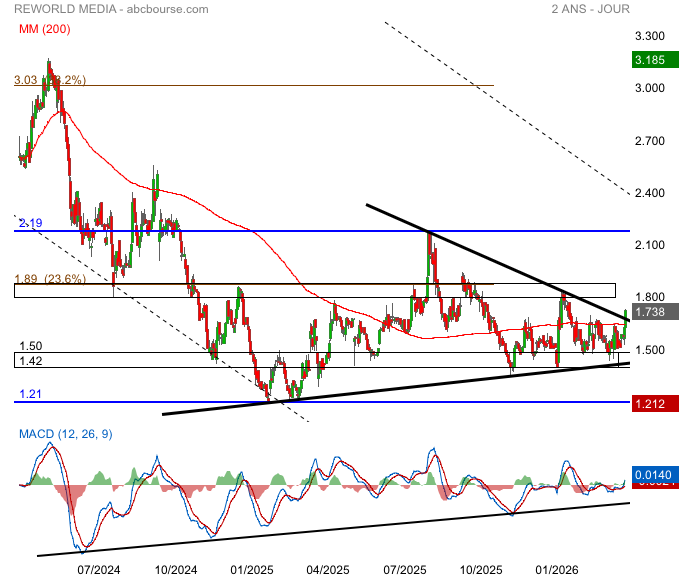Screen dimensions: 679x580
Task: Select the MACD (12, 26, 9) indicator label
Action: click(66, 434)
